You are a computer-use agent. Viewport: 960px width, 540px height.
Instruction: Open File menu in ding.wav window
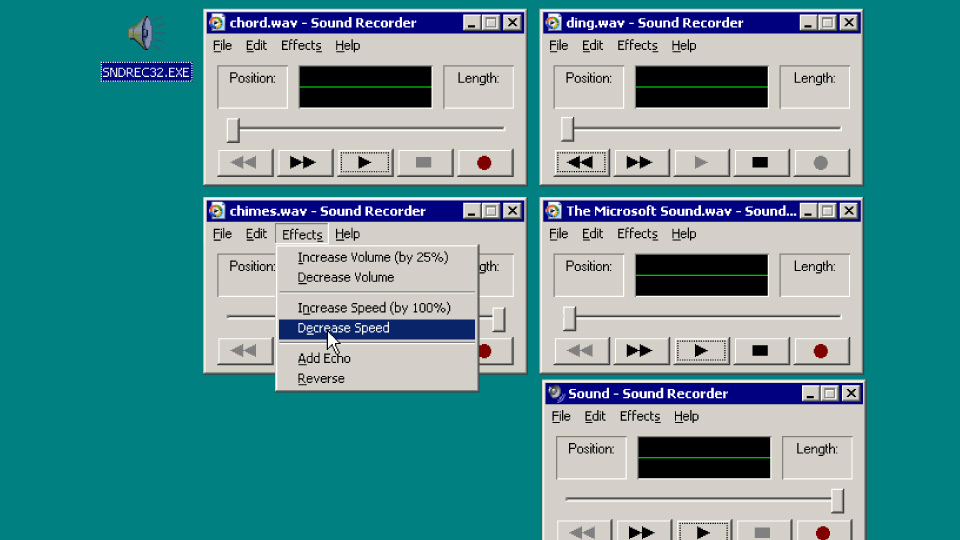(x=558, y=46)
